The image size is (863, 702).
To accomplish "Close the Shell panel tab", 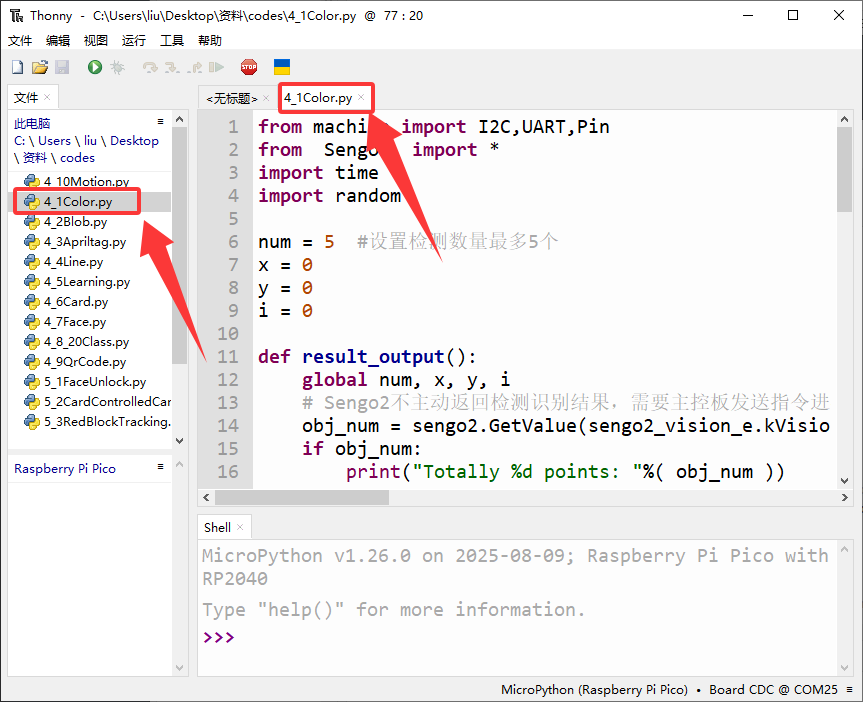I will coord(240,527).
